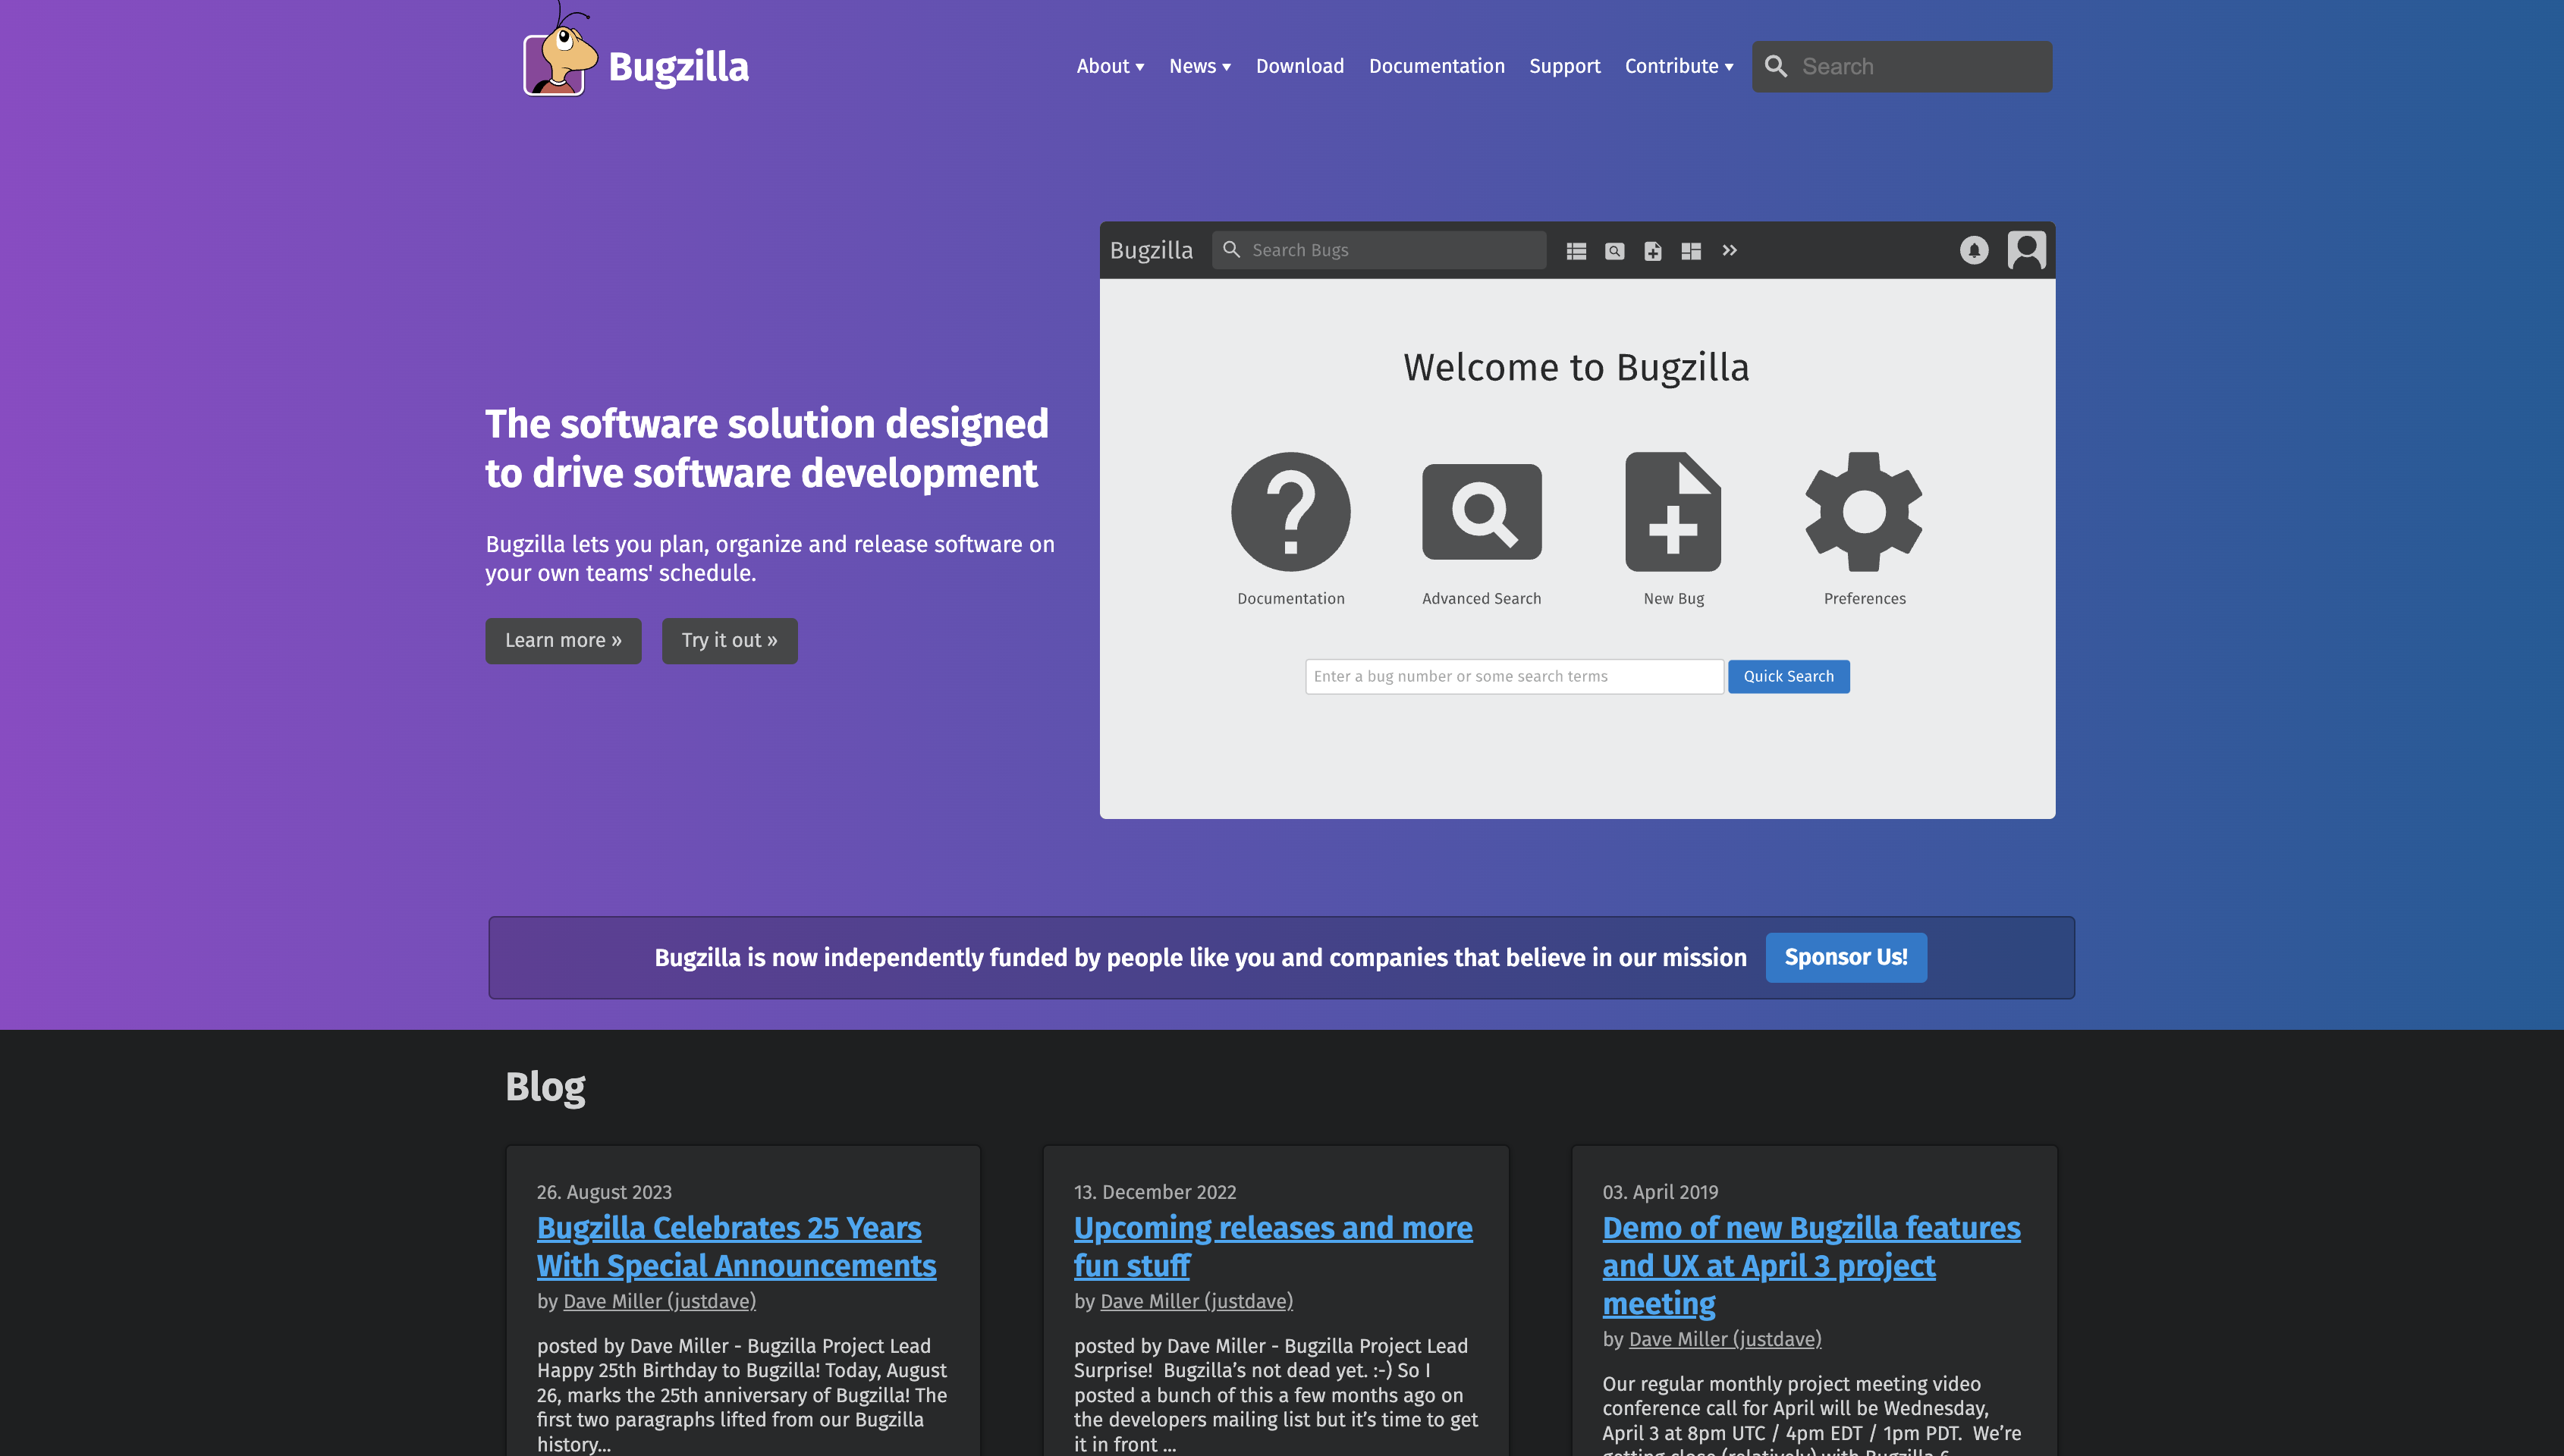Screen dimensions: 2564x1456
Task: Open the Documentation question-mark icon in the demo
Action: click(1290, 511)
